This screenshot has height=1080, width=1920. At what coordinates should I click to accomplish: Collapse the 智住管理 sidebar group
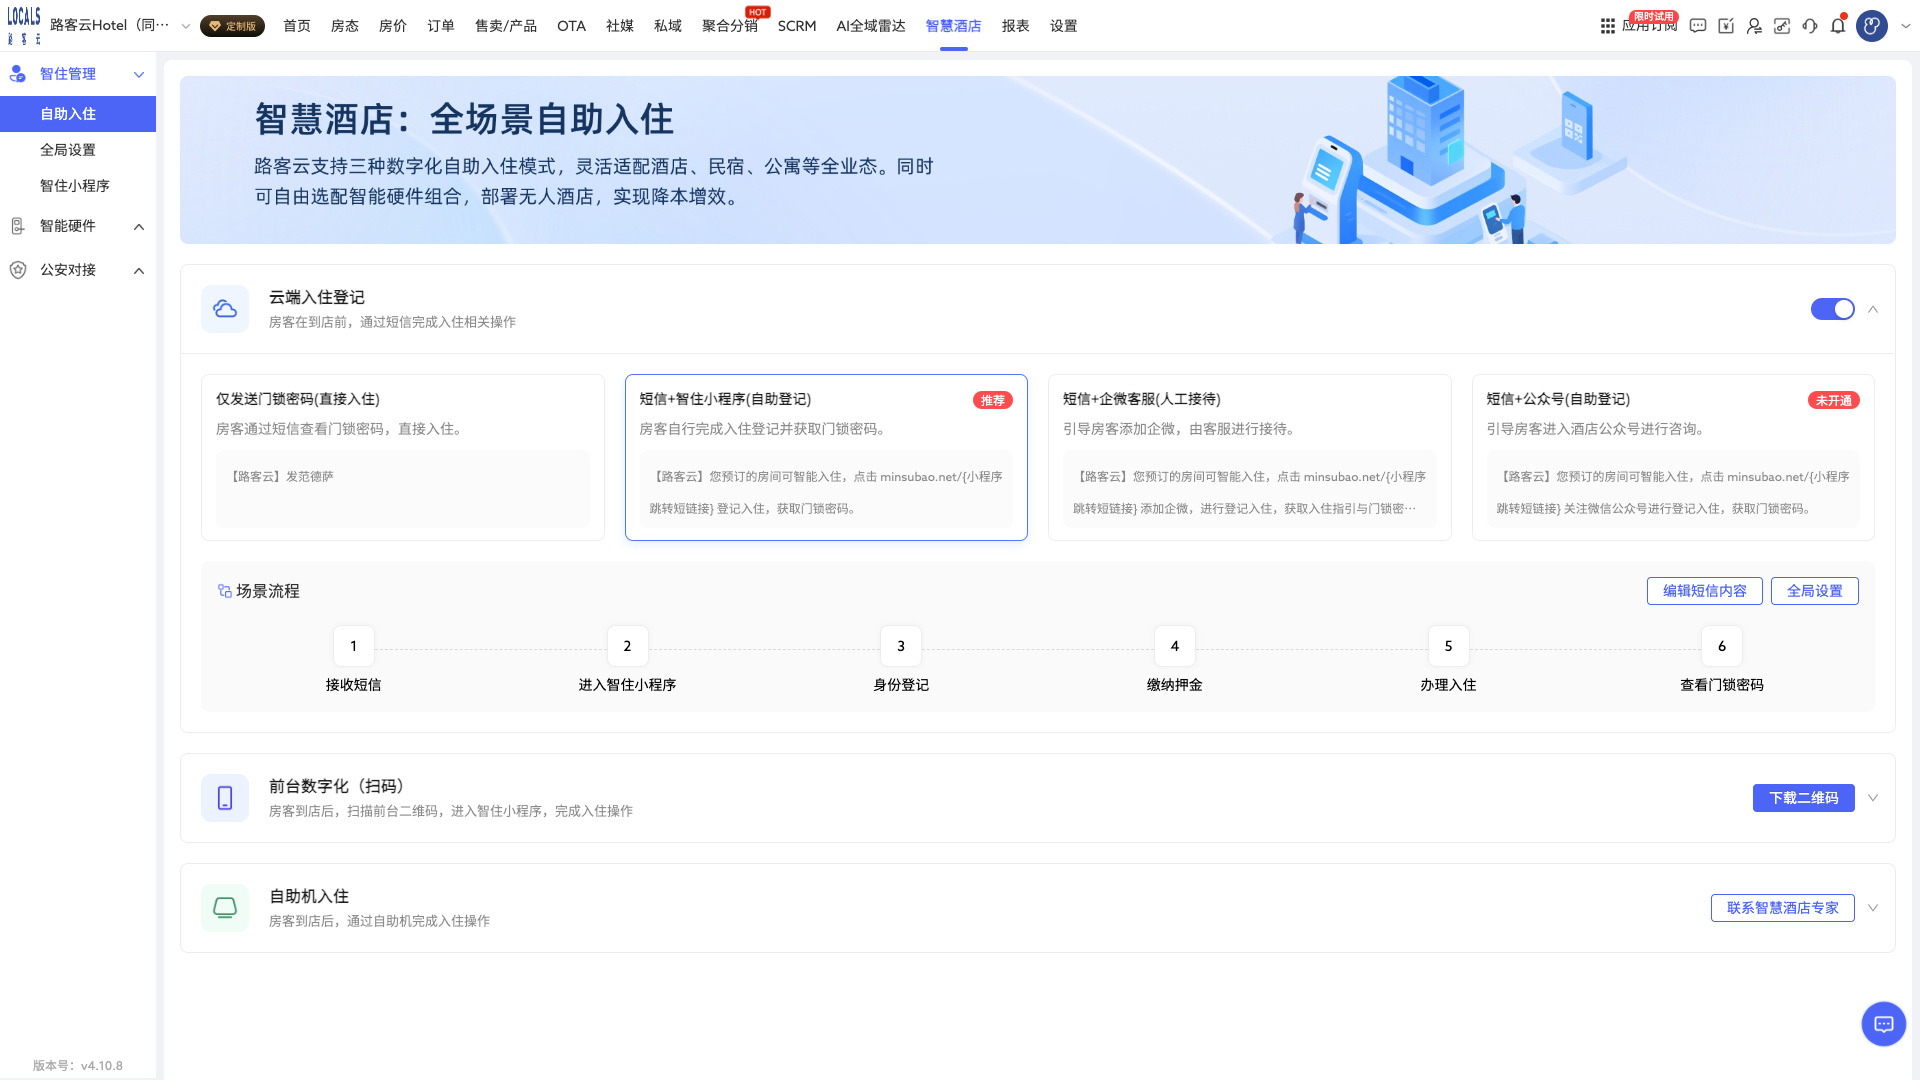[139, 74]
